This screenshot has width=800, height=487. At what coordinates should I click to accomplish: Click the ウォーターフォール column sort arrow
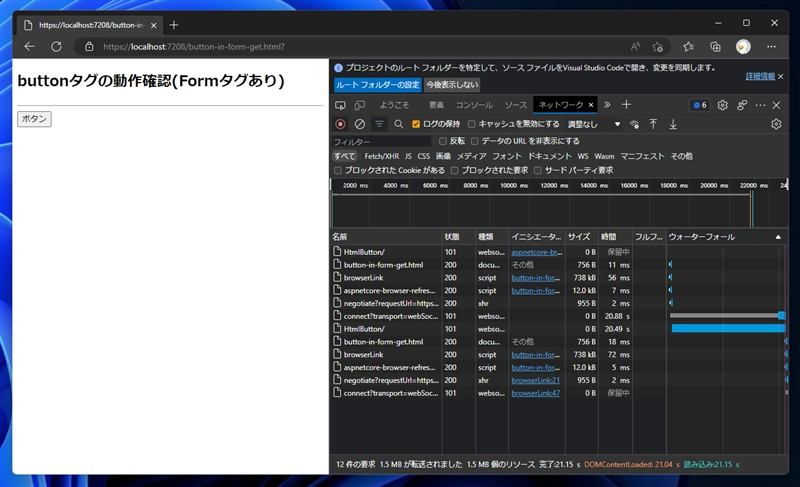778,237
